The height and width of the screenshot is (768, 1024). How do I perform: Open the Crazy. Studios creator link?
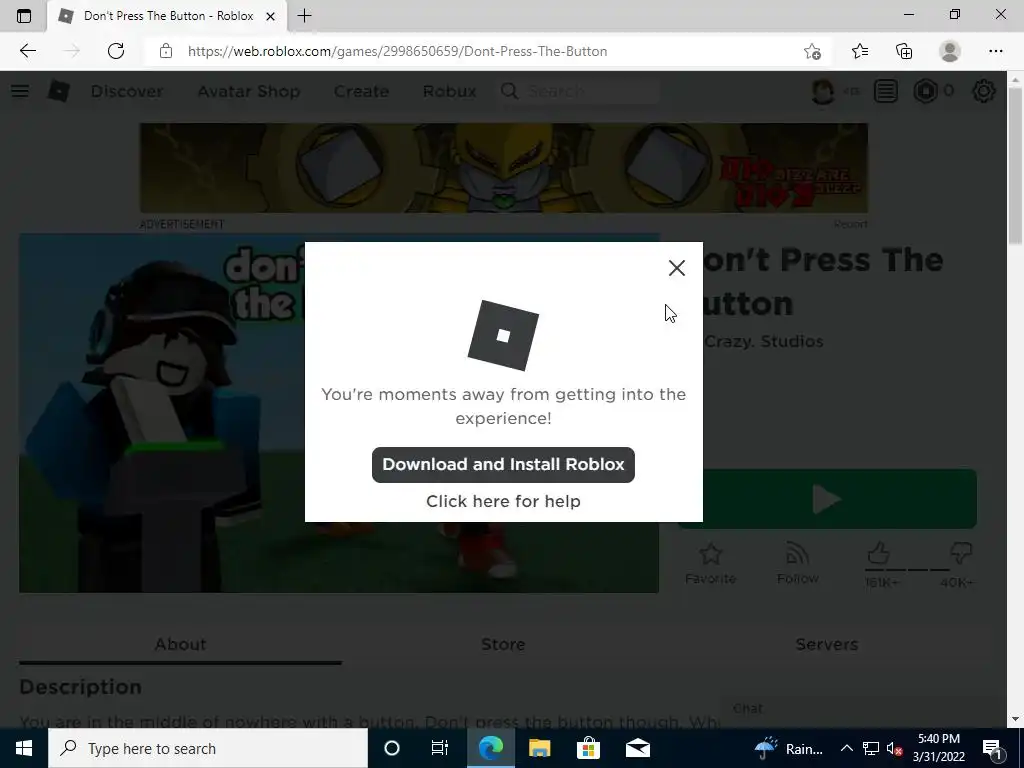click(x=763, y=341)
